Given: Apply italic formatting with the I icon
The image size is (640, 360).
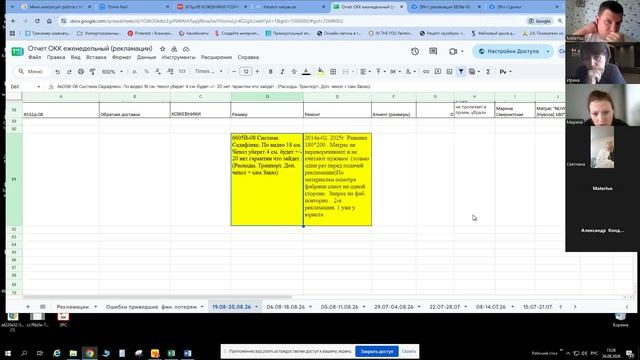Looking at the screenshot, I should tap(282, 71).
